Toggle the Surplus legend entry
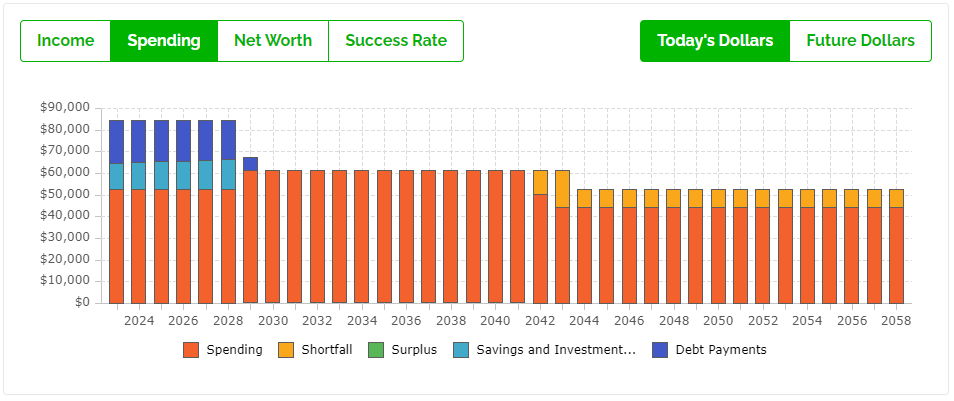Image resolution: width=954 pixels, height=401 pixels. point(403,350)
